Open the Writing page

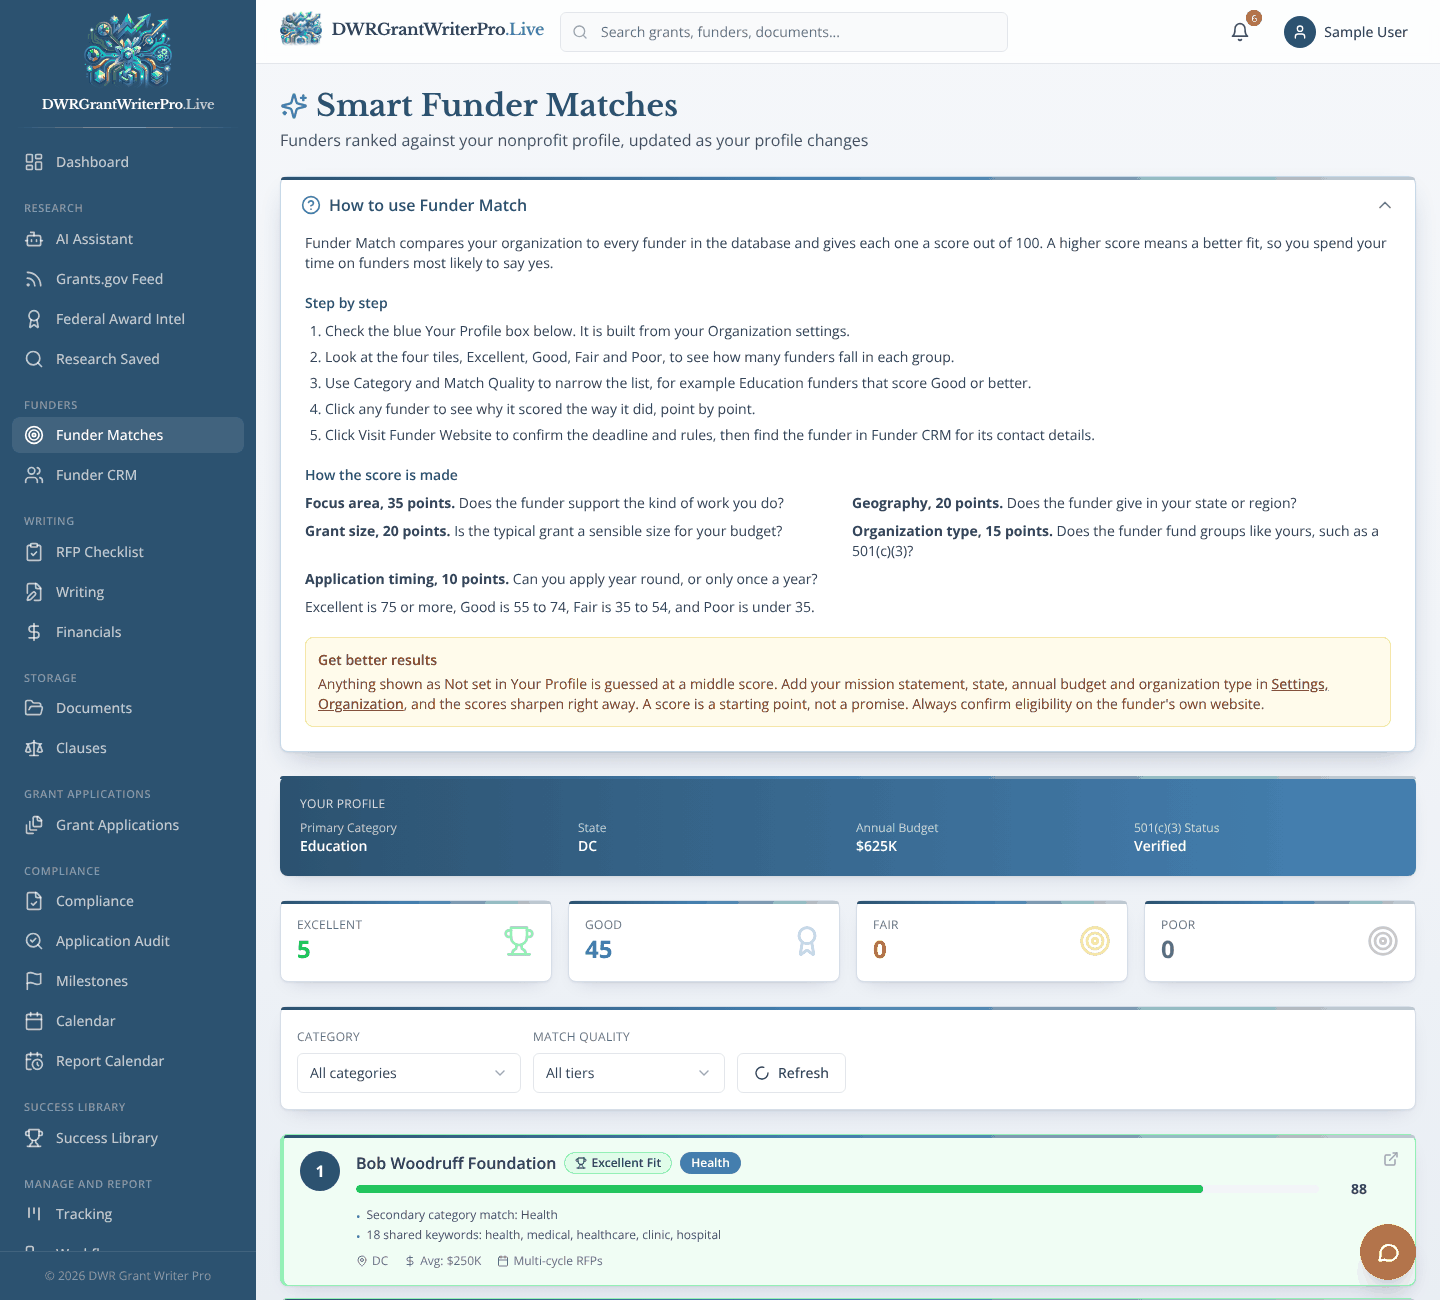[128, 592]
